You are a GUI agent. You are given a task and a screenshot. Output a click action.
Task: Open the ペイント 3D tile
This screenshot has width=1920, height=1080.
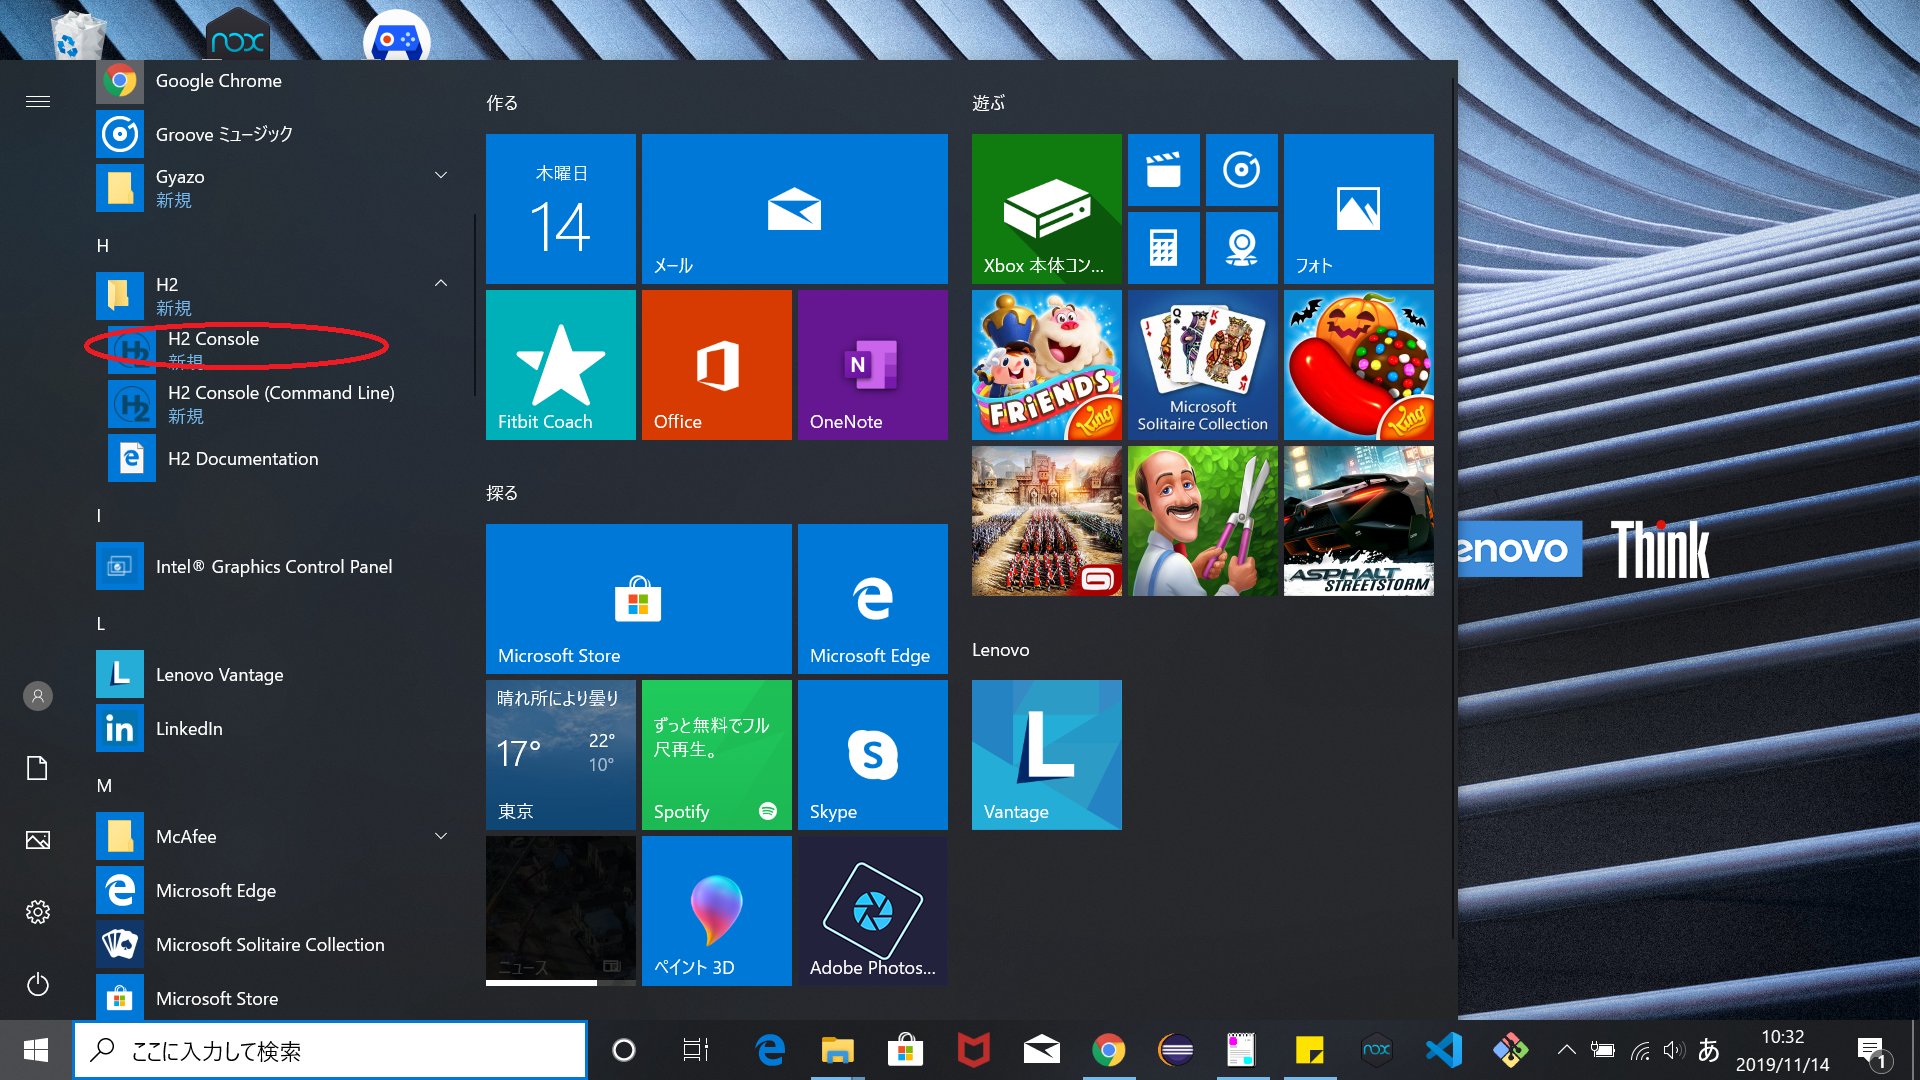coord(717,911)
